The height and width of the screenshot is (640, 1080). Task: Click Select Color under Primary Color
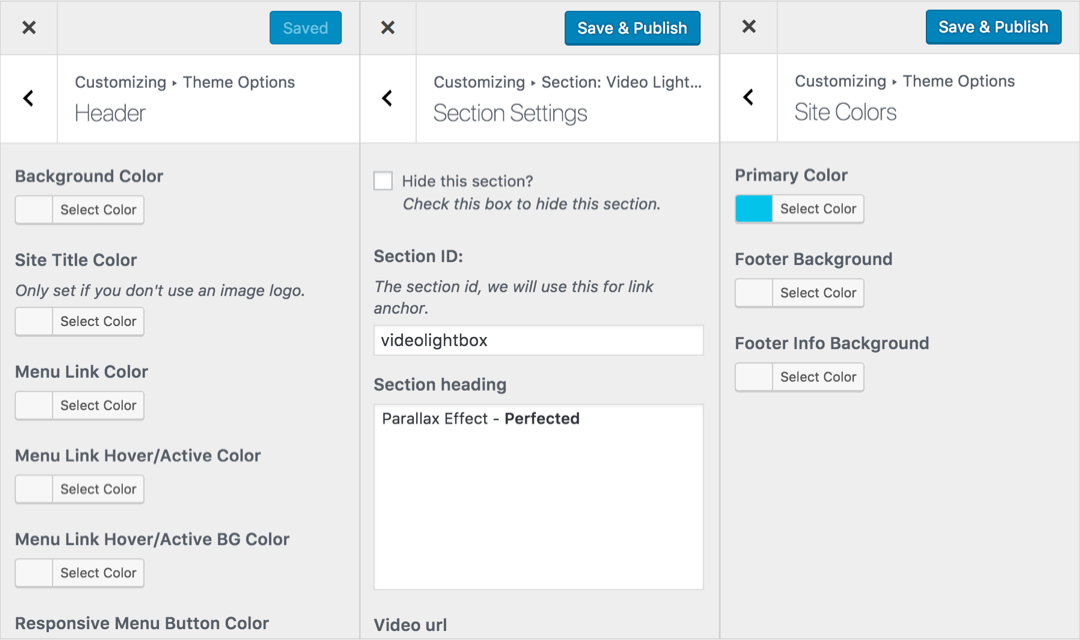818,209
